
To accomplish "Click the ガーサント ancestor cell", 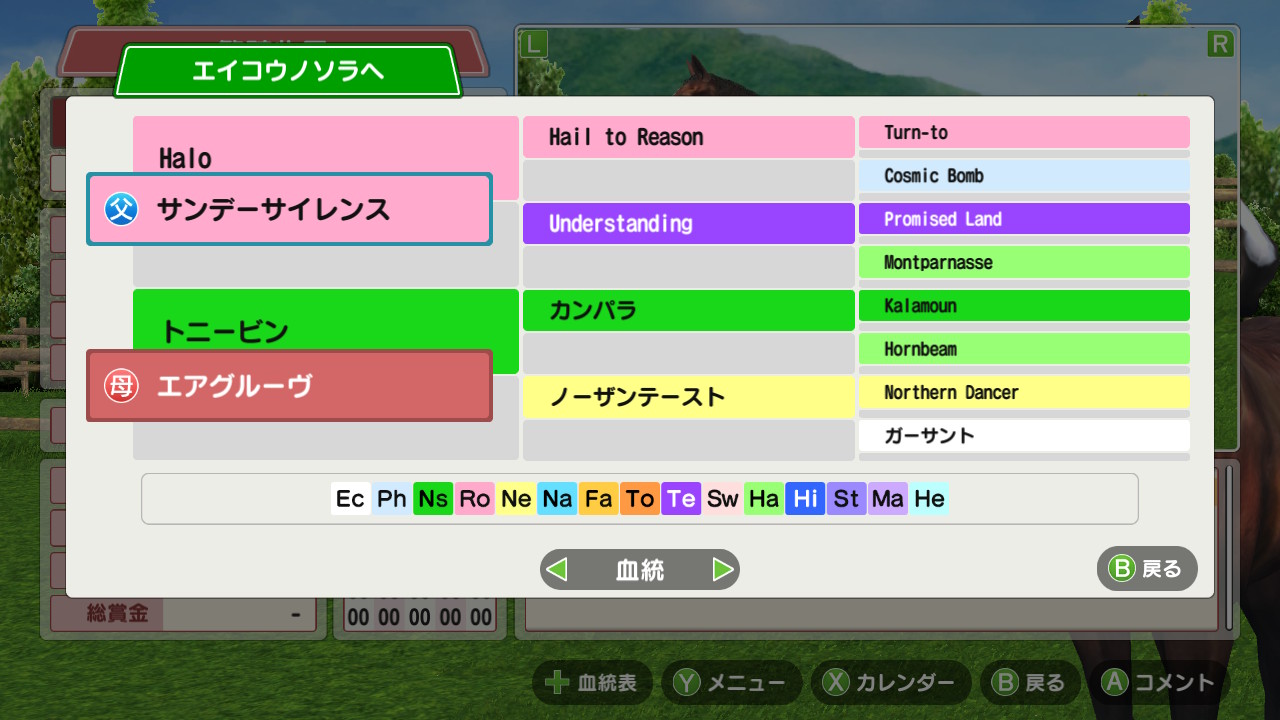I will (x=1024, y=436).
